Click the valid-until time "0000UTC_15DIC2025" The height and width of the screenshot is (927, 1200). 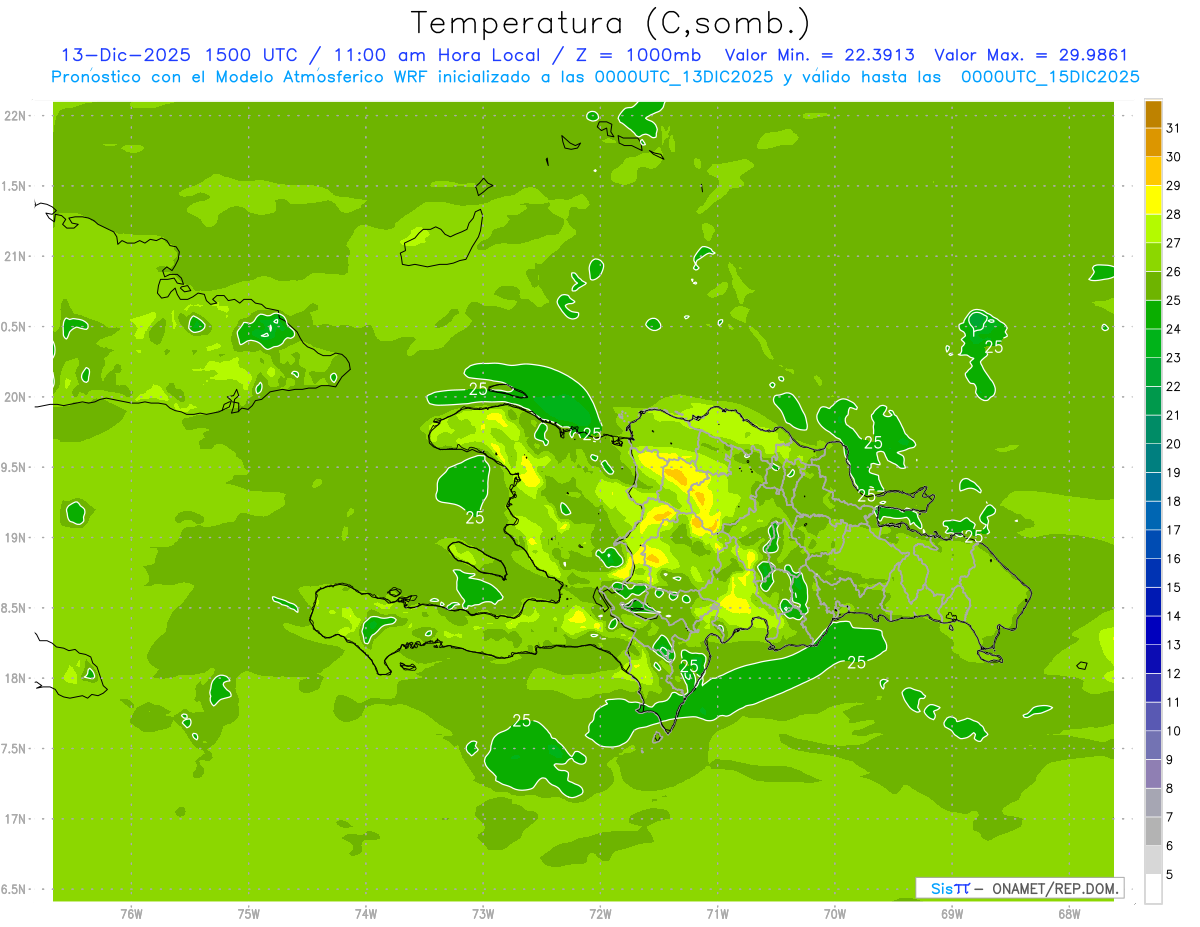pos(1050,77)
